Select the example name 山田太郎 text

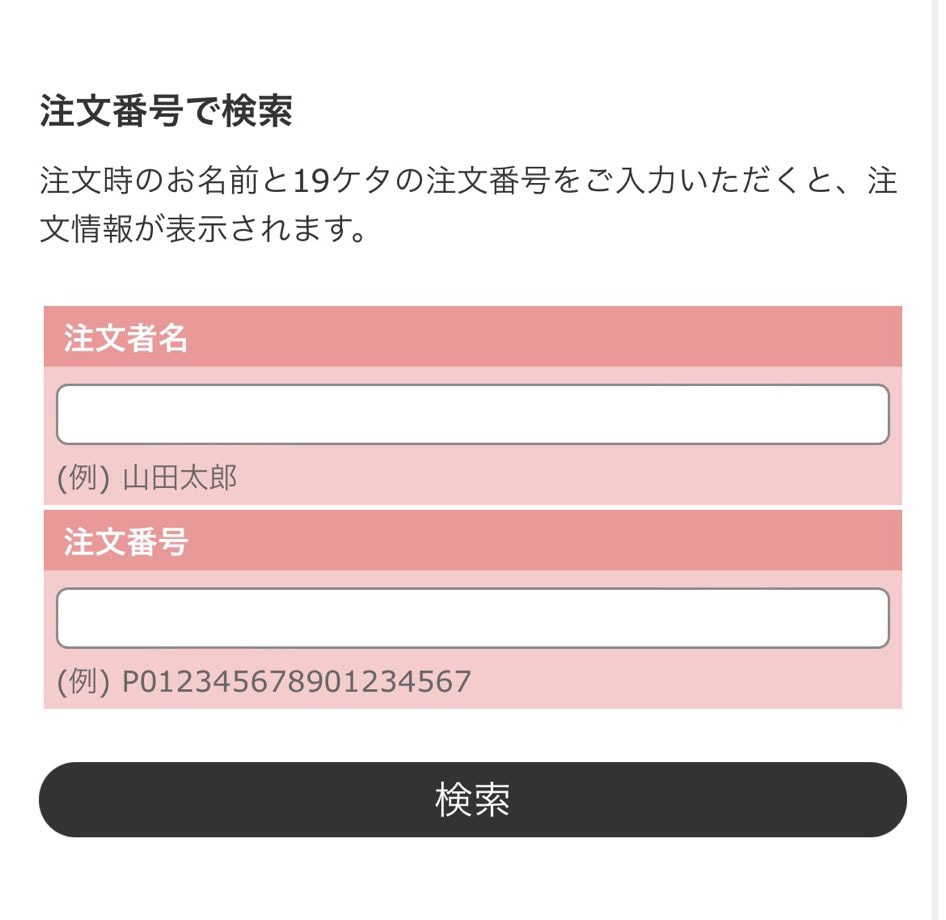tap(180, 478)
